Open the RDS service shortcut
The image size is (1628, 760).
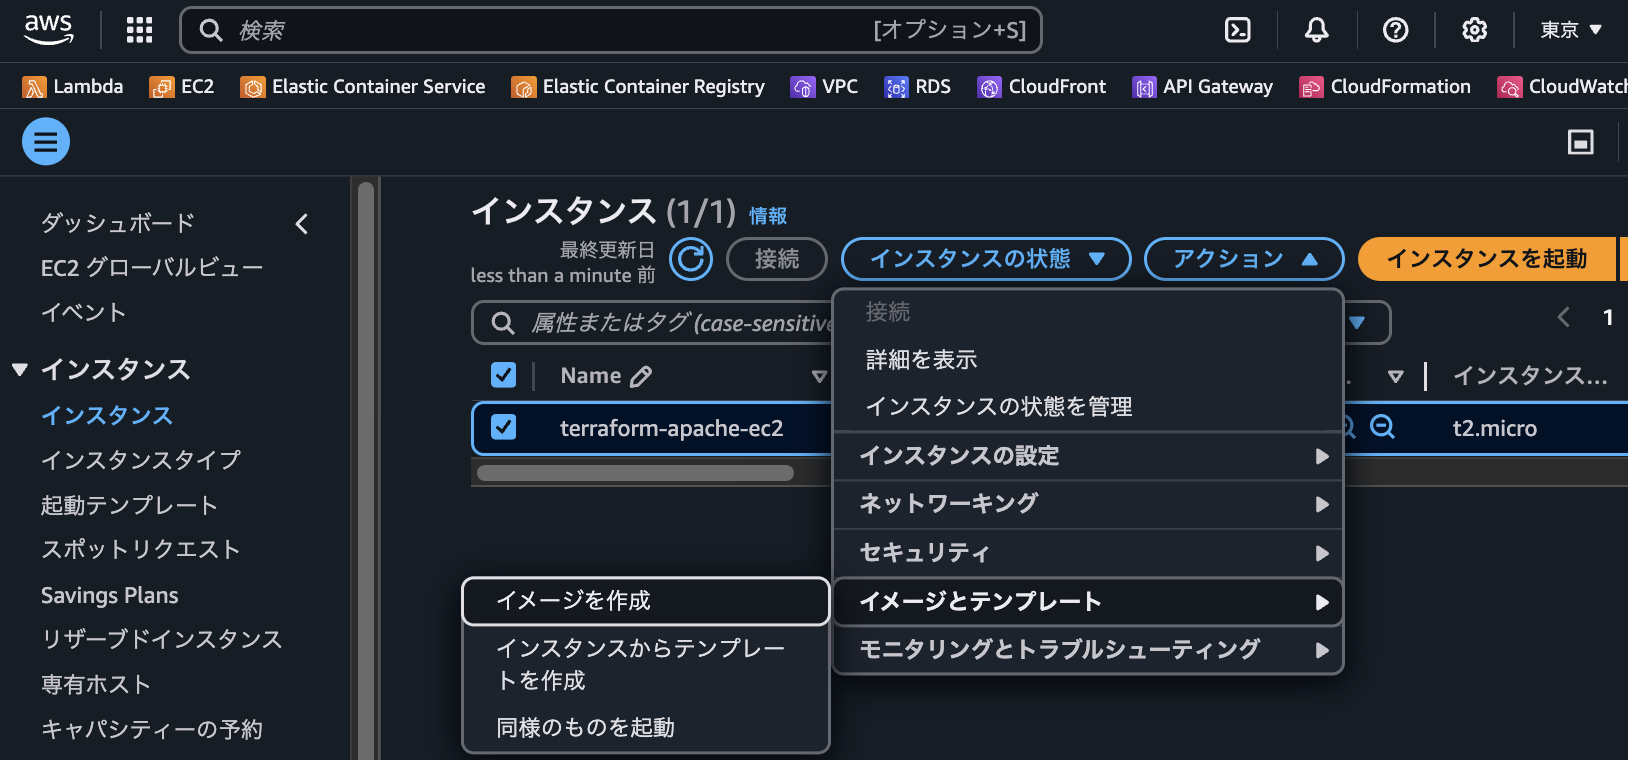[918, 87]
